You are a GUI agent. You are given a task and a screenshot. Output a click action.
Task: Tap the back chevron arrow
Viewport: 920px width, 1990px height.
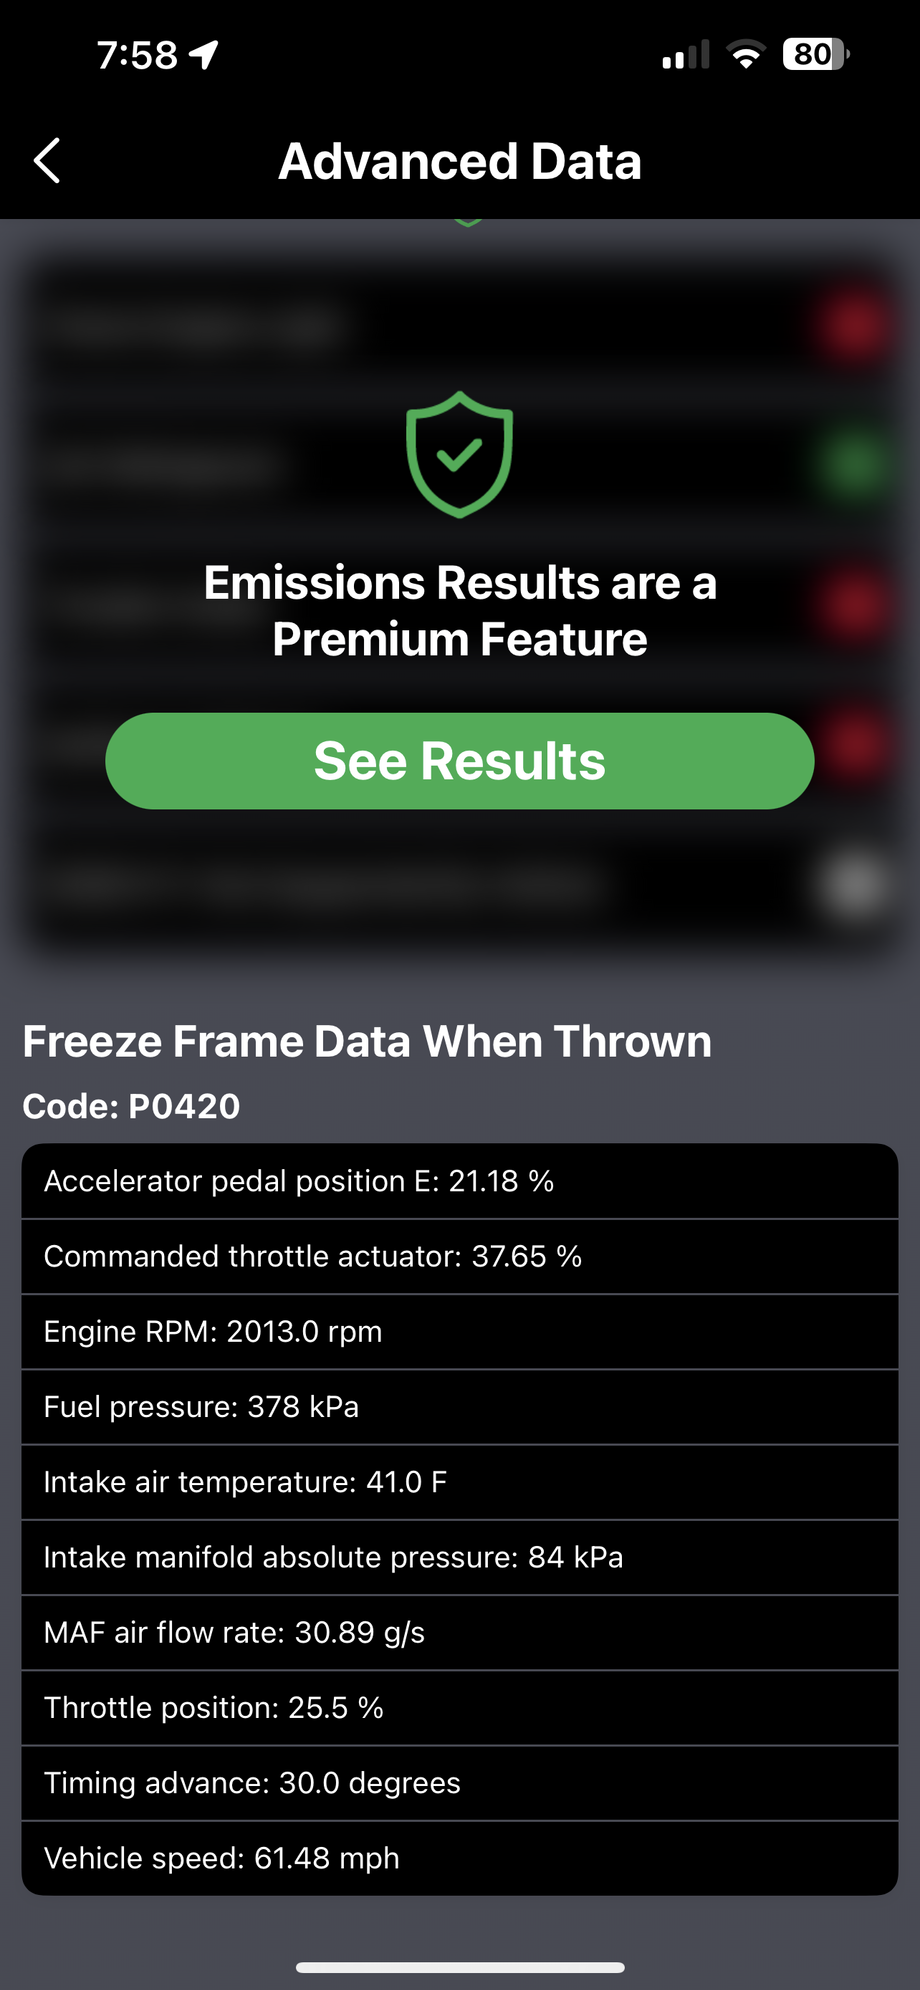point(47,161)
